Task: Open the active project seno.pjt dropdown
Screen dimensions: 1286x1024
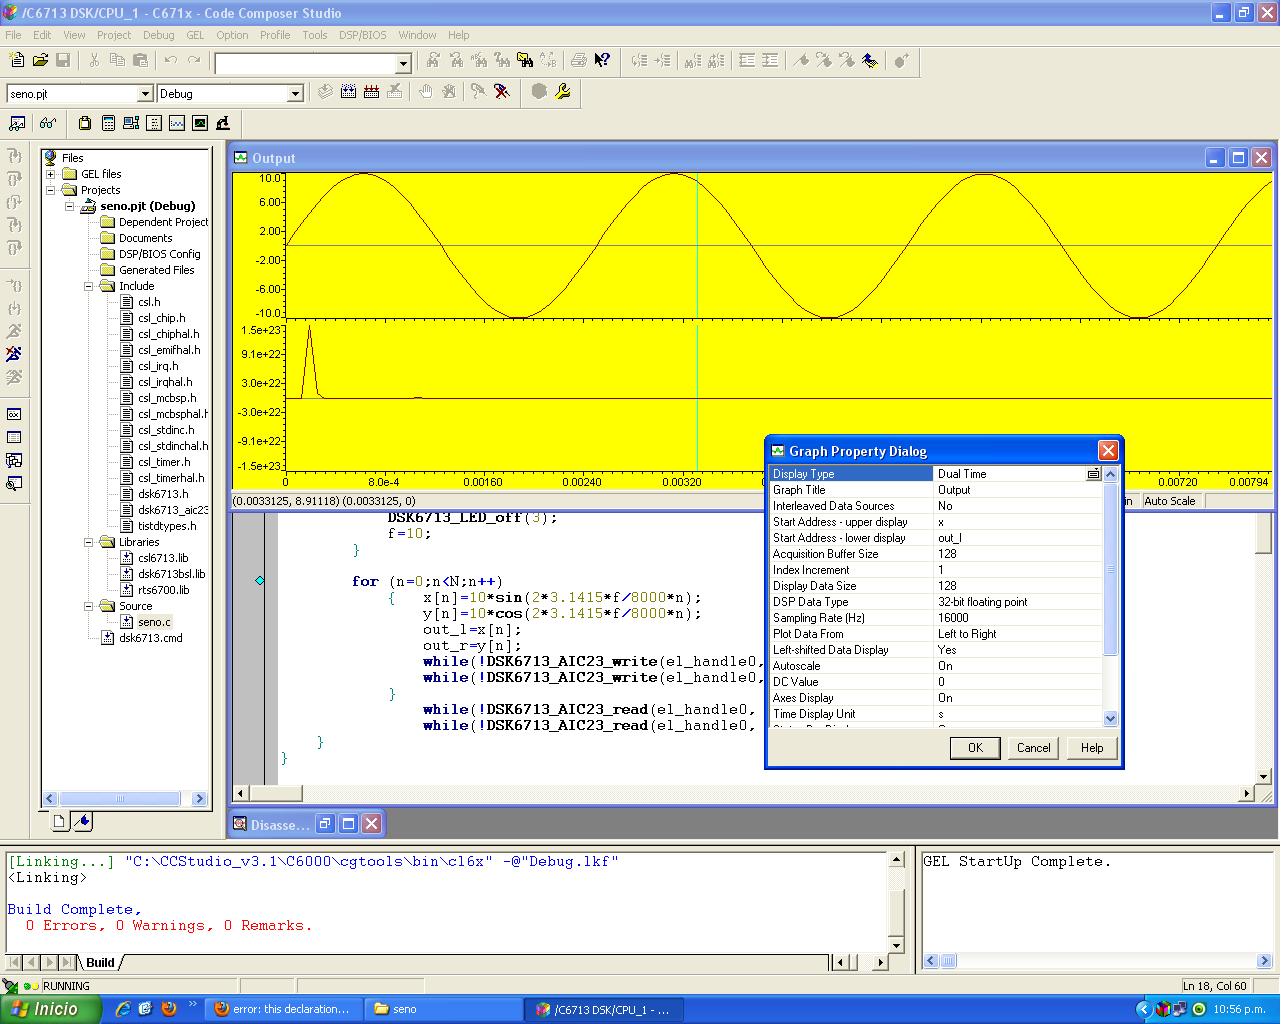Action: (x=144, y=94)
